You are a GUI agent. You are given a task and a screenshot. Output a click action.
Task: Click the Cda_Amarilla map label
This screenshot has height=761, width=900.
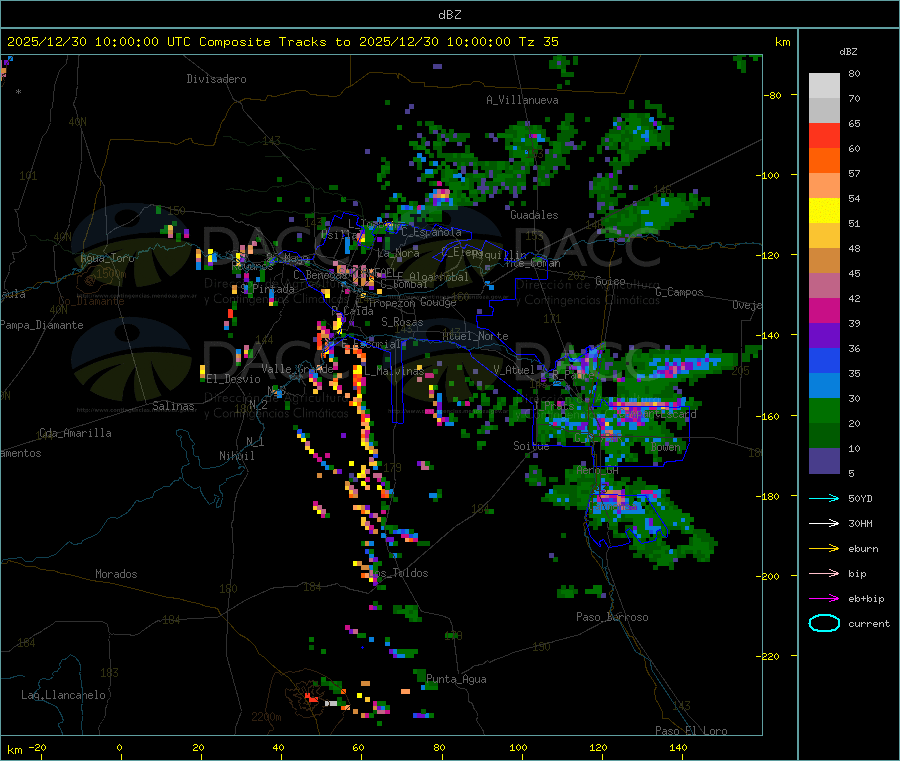click(x=75, y=433)
